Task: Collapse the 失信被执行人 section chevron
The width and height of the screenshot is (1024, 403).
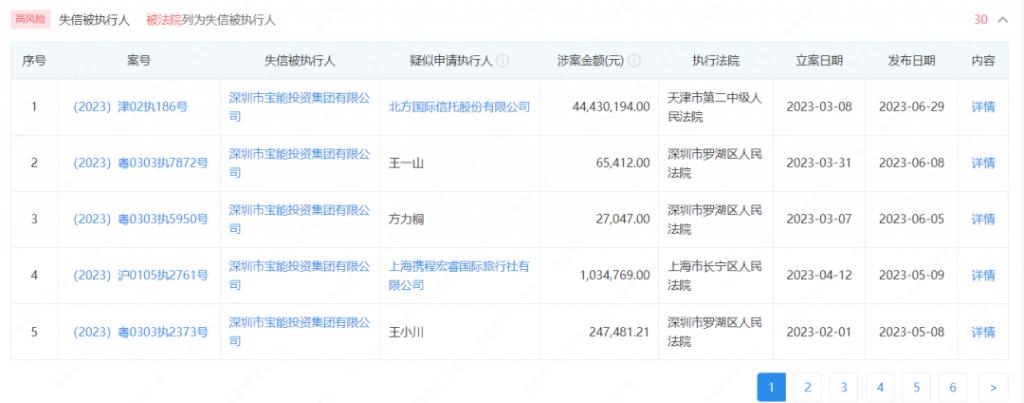Action: (x=1003, y=20)
